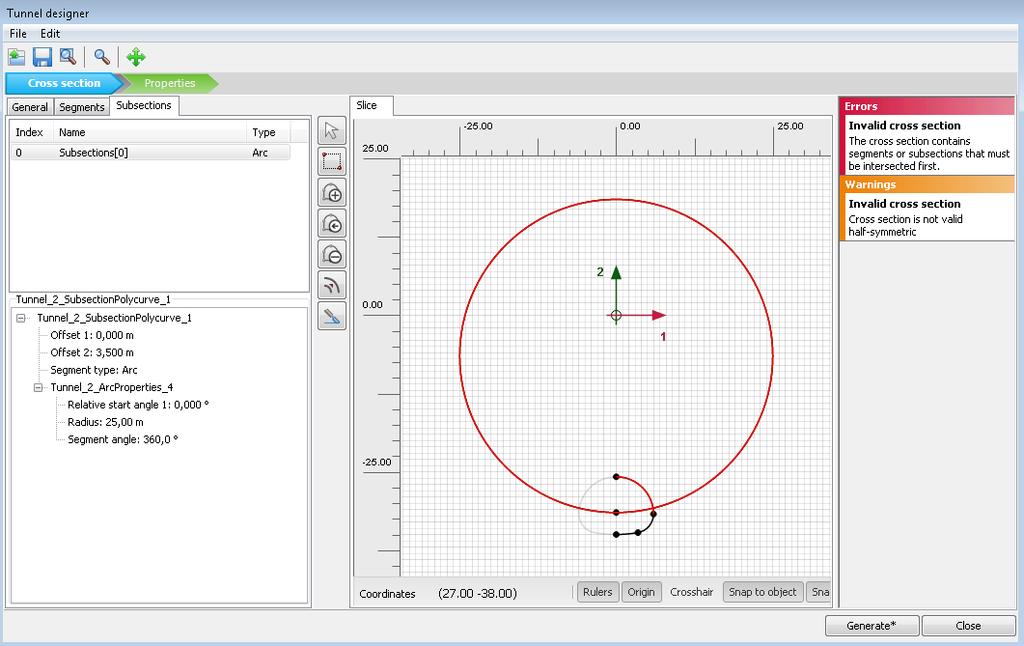
Task: Select Relative start angle 1: 0,000° property
Action: pyautogui.click(x=138, y=405)
